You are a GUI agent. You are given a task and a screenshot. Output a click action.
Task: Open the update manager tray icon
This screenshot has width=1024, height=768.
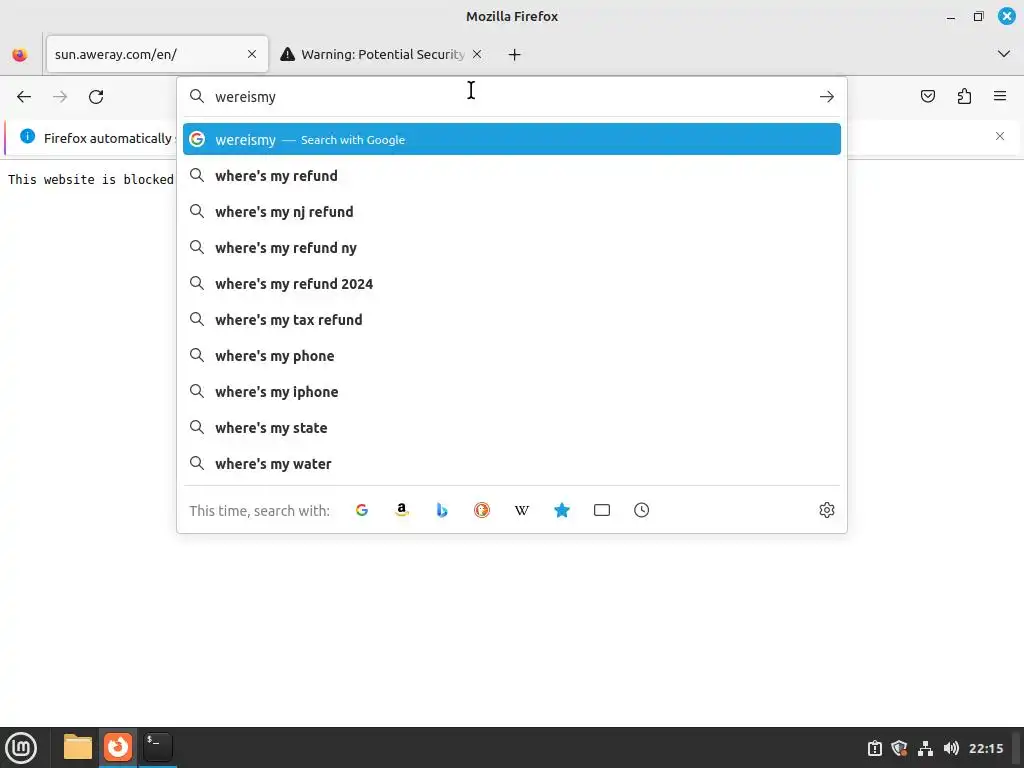[874, 748]
